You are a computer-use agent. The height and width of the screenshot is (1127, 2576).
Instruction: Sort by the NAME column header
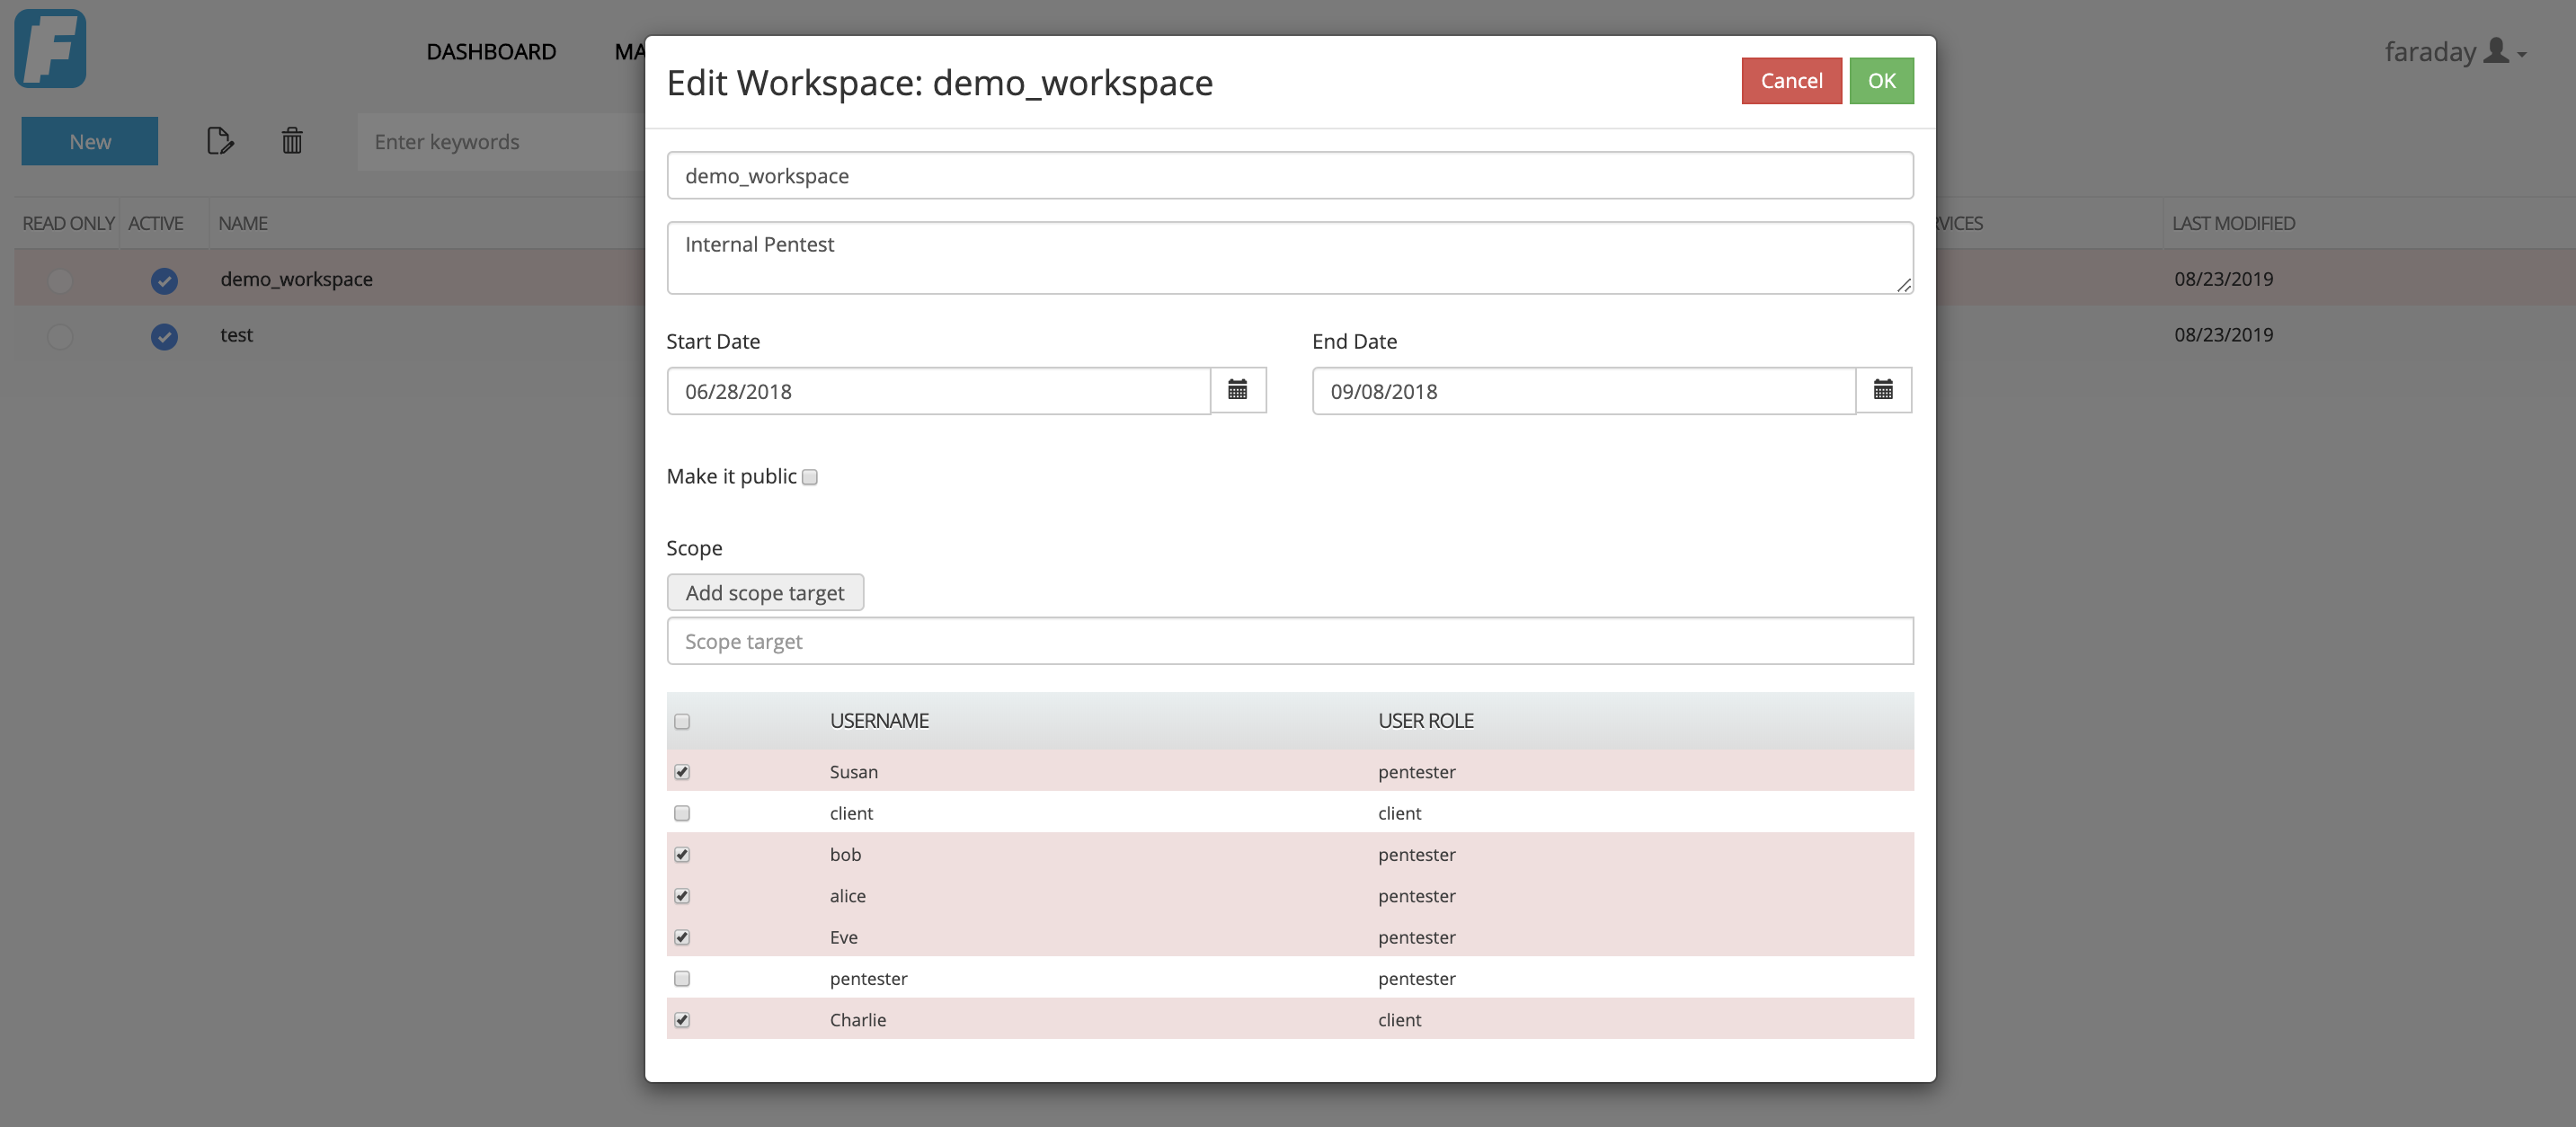243,223
